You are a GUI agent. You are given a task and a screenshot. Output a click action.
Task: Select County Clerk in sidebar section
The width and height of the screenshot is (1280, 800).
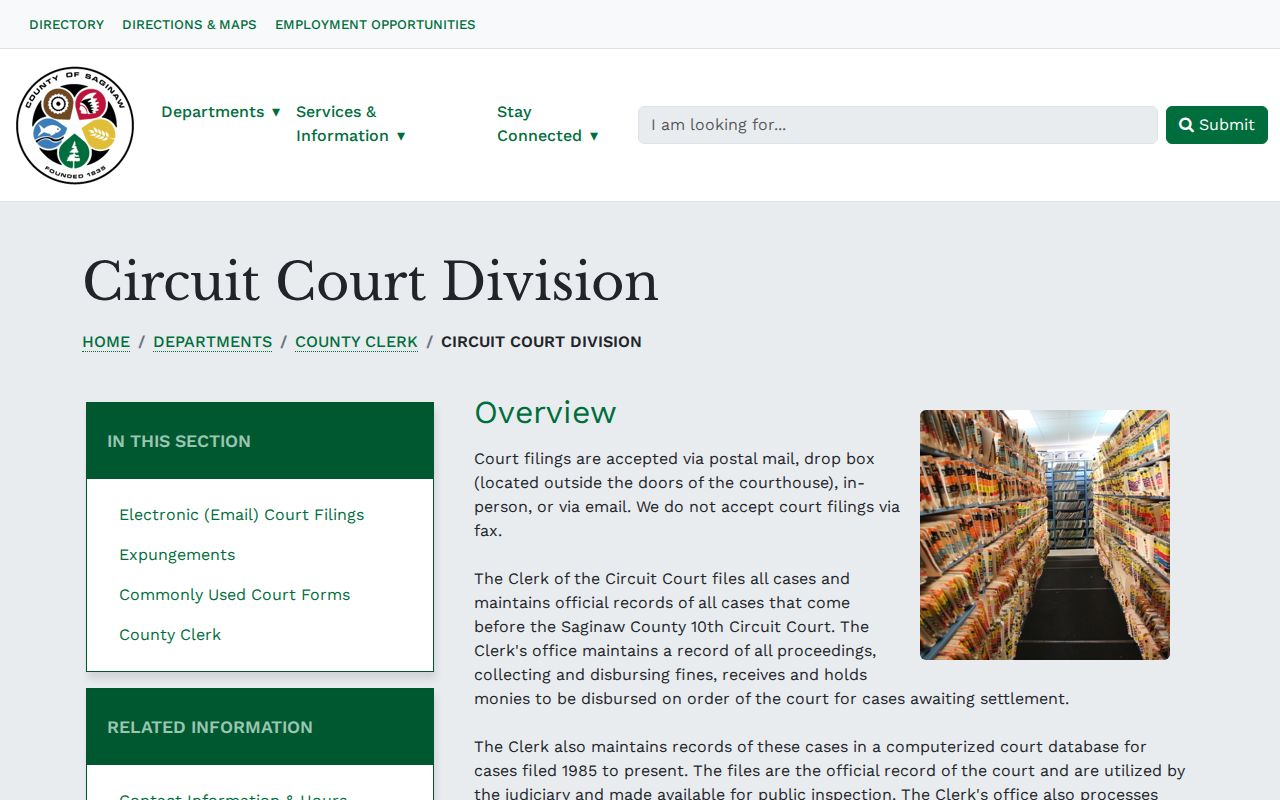click(x=170, y=635)
